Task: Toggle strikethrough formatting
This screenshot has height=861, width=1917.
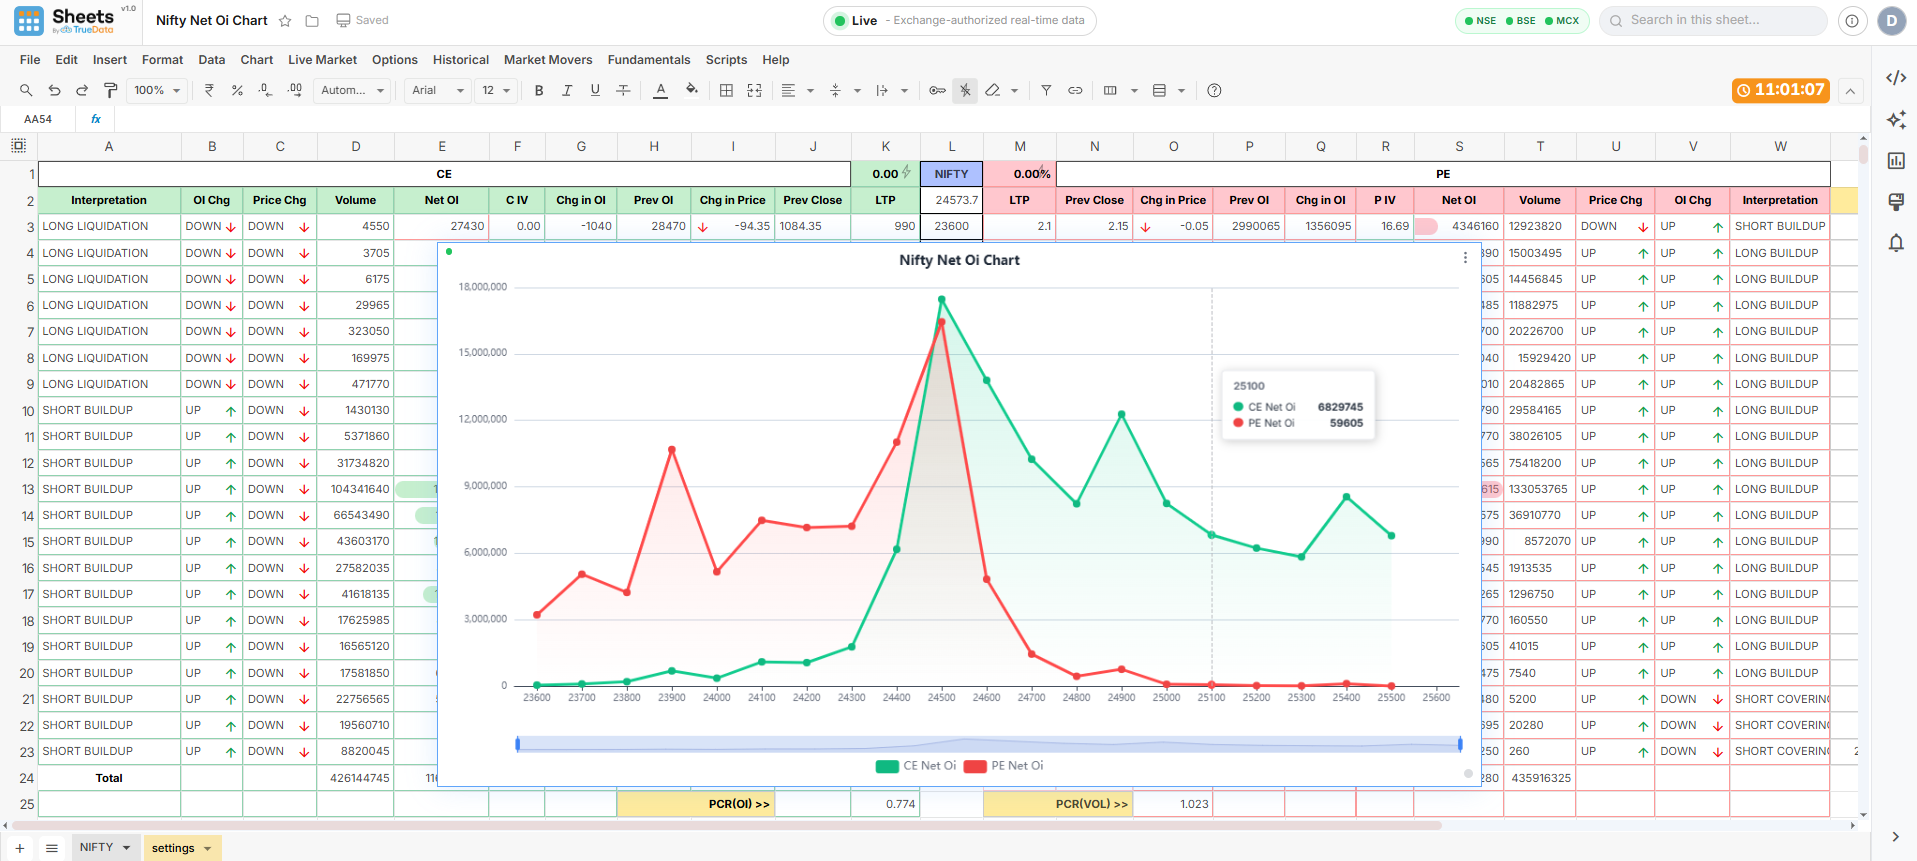Action: (x=623, y=90)
